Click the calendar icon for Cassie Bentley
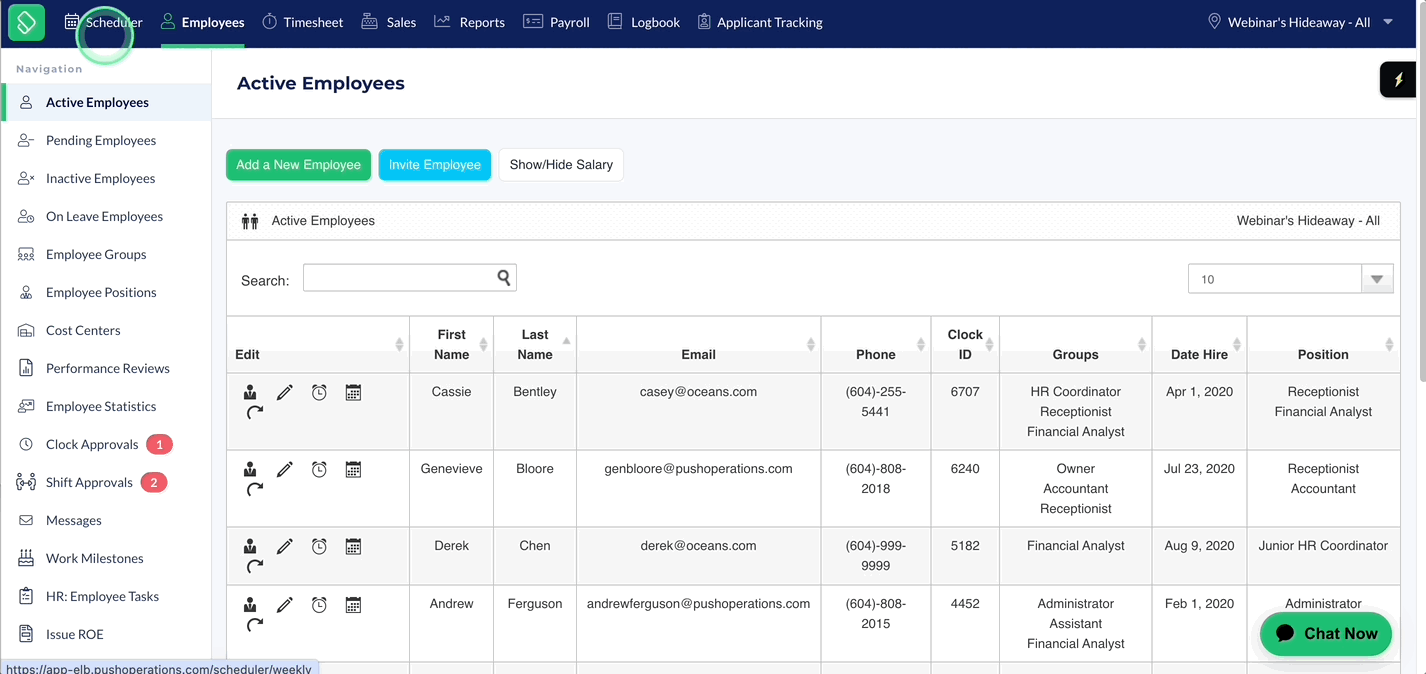 pyautogui.click(x=353, y=393)
